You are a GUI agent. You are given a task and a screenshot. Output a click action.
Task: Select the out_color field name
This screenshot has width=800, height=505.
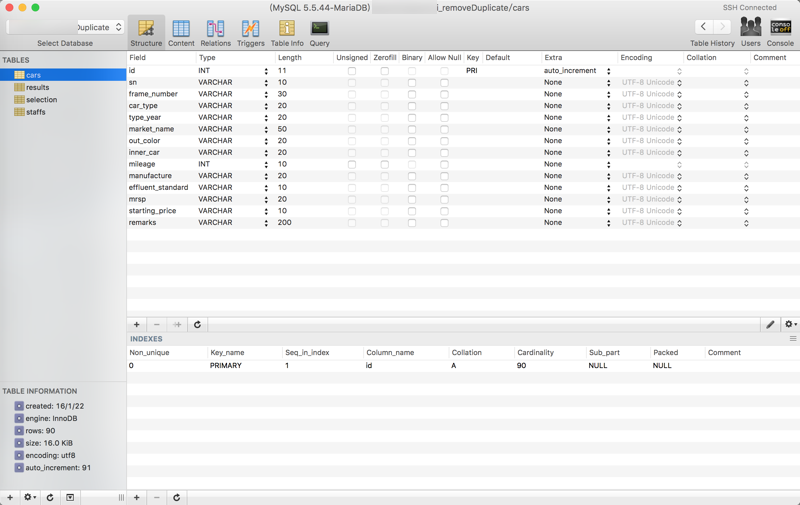coord(144,141)
